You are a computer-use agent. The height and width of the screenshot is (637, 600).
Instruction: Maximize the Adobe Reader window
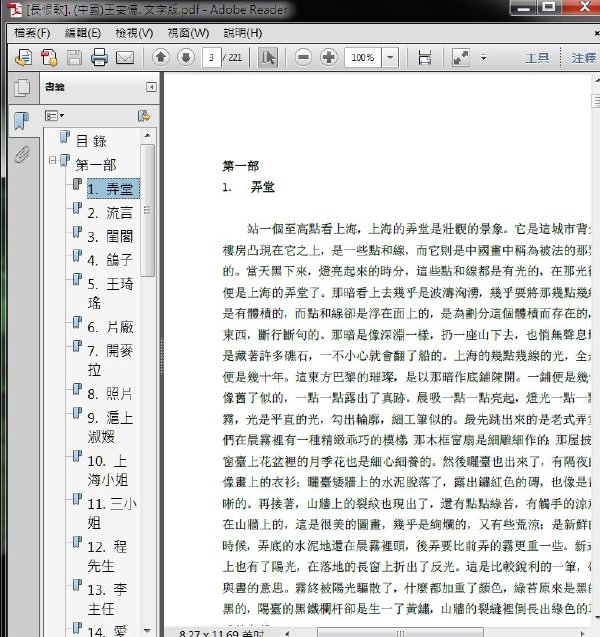[548, 7]
